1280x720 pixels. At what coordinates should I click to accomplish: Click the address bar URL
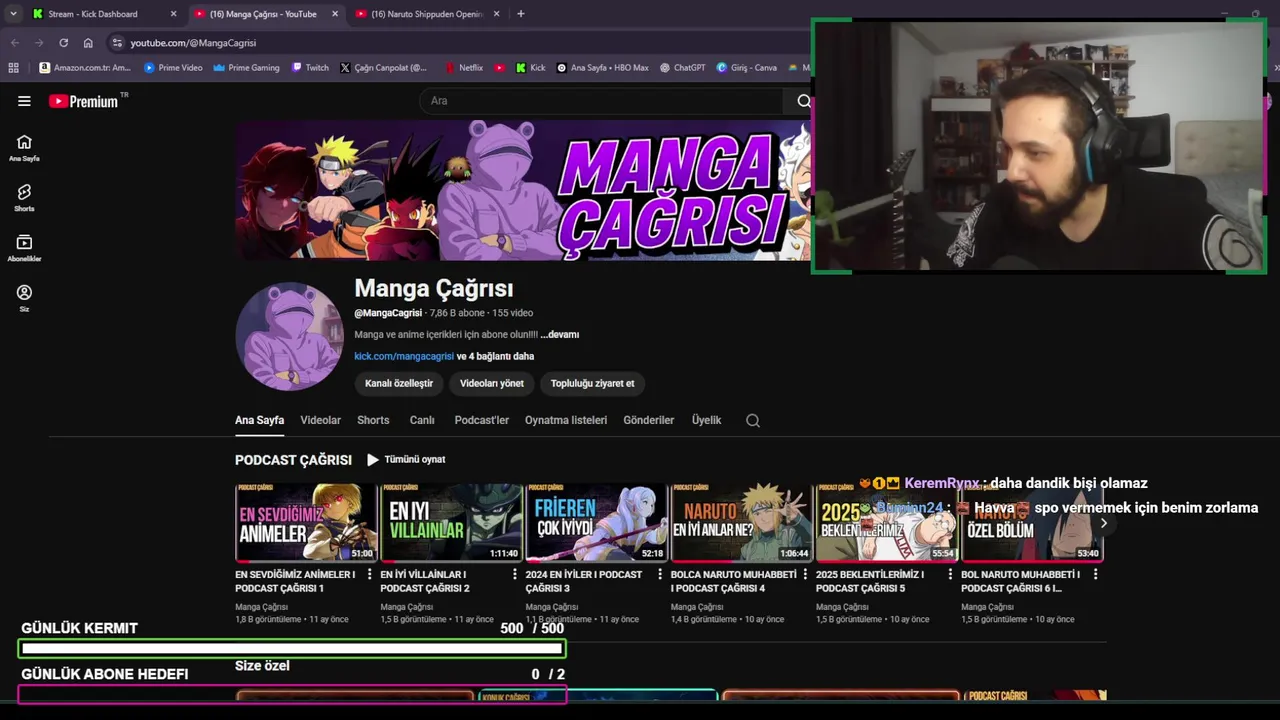click(x=193, y=43)
